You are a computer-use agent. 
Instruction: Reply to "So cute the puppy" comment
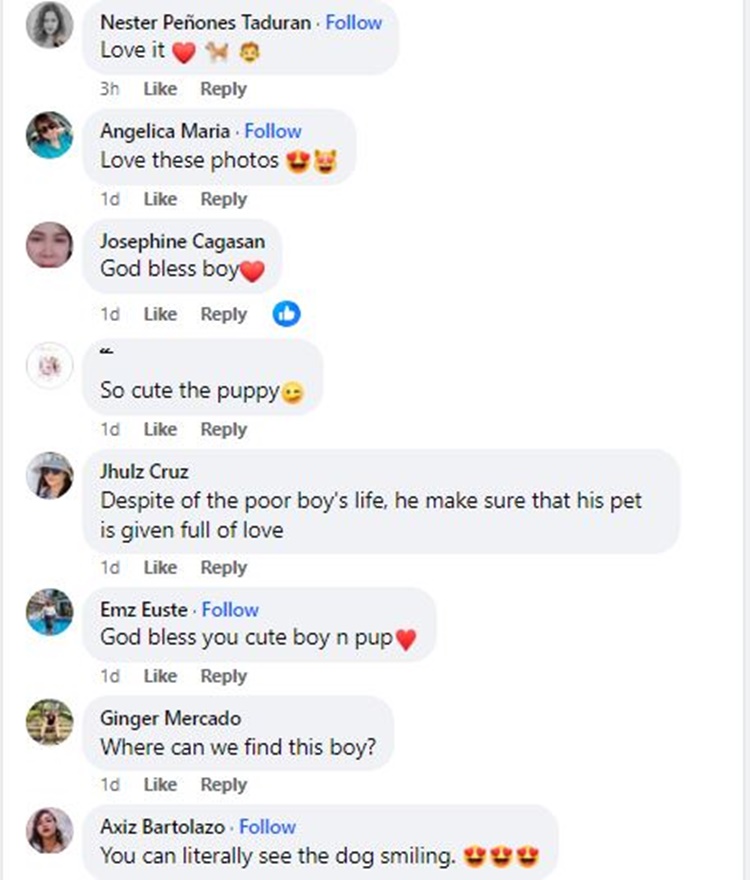click(x=223, y=429)
